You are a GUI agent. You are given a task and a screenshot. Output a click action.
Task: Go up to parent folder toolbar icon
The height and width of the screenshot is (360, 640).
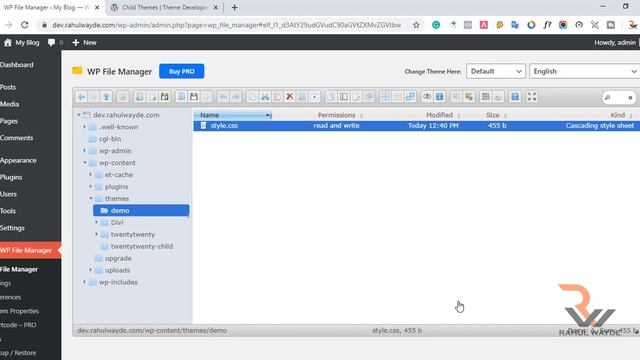(x=106, y=97)
